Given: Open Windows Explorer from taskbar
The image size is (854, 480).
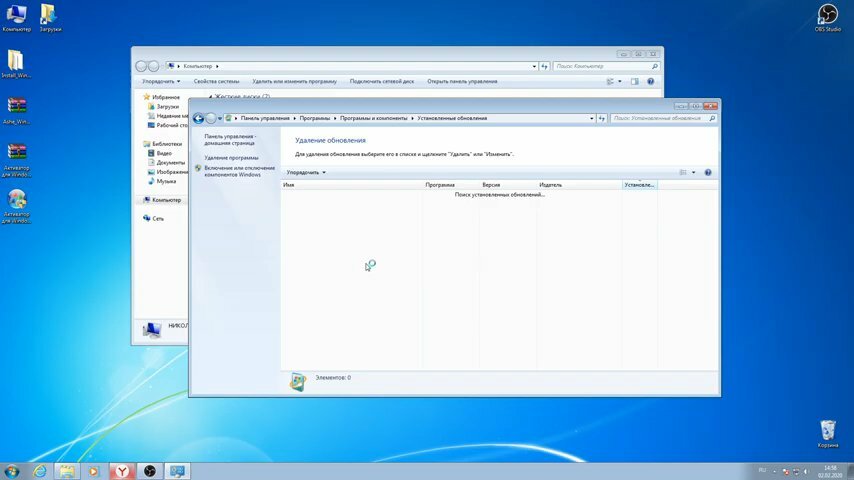Looking at the screenshot, I should point(67,471).
